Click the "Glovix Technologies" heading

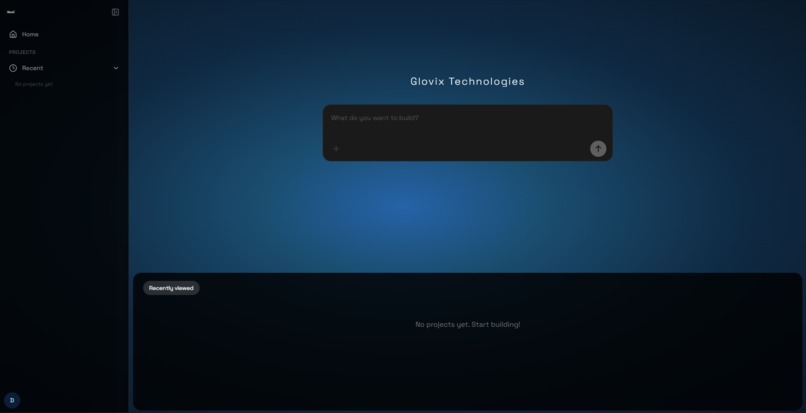(x=467, y=81)
